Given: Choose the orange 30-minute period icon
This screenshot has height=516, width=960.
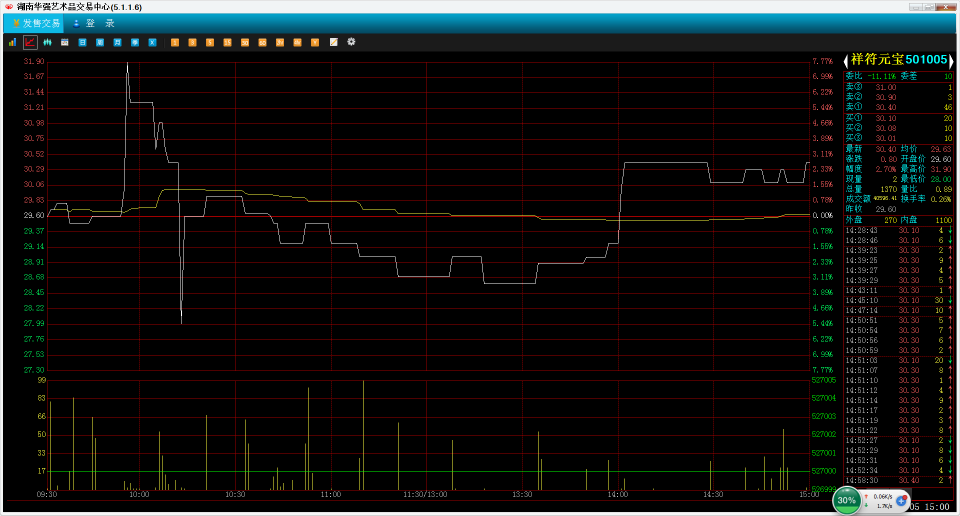Looking at the screenshot, I should pyautogui.click(x=245, y=42).
